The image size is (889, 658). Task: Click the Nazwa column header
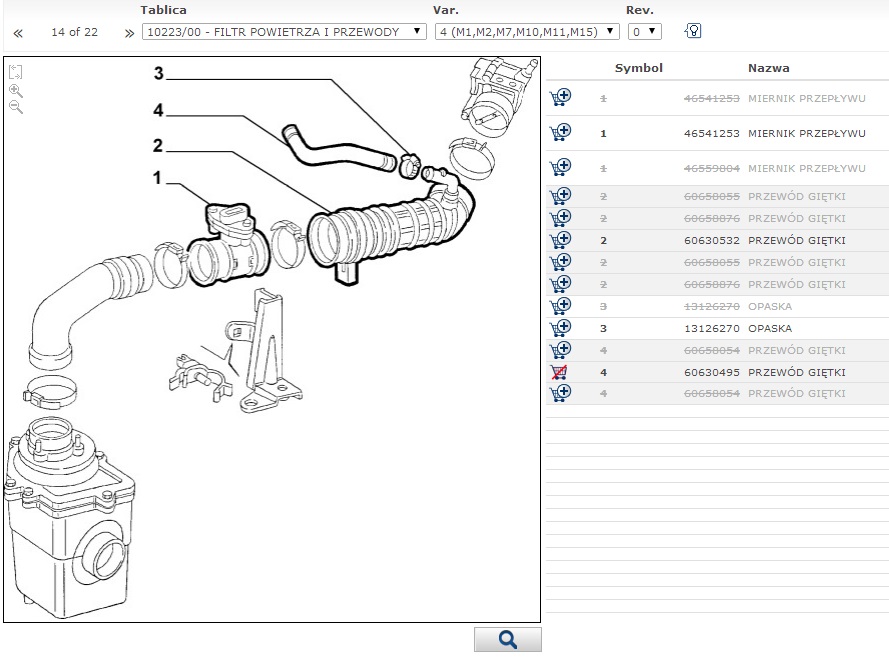tap(768, 68)
